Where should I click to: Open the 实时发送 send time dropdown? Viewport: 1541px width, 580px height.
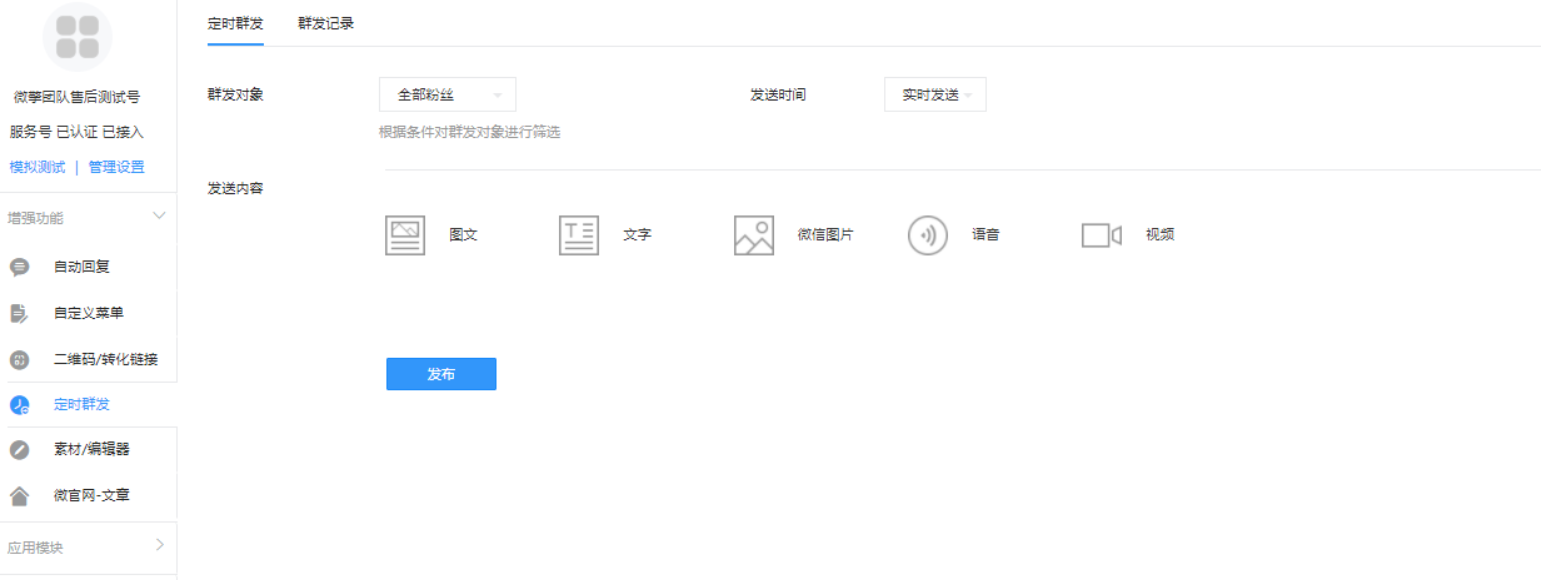point(935,95)
